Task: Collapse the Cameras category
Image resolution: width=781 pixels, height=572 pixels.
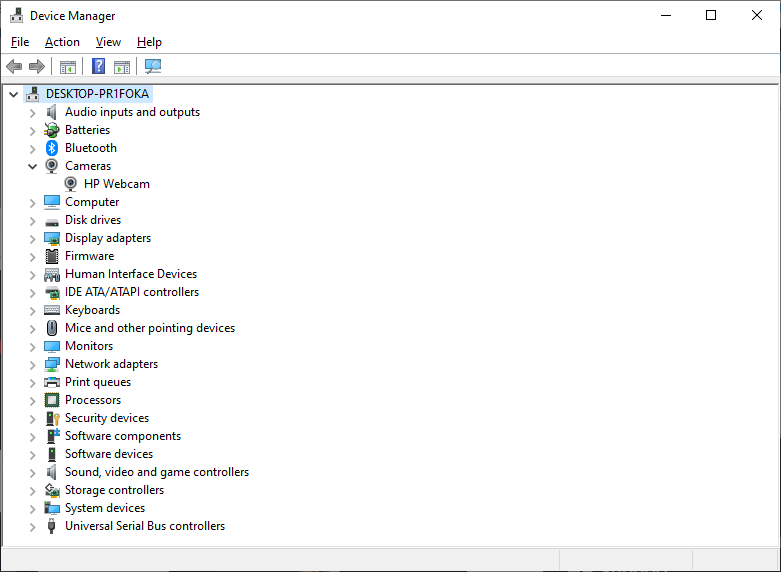Action: [x=32, y=166]
